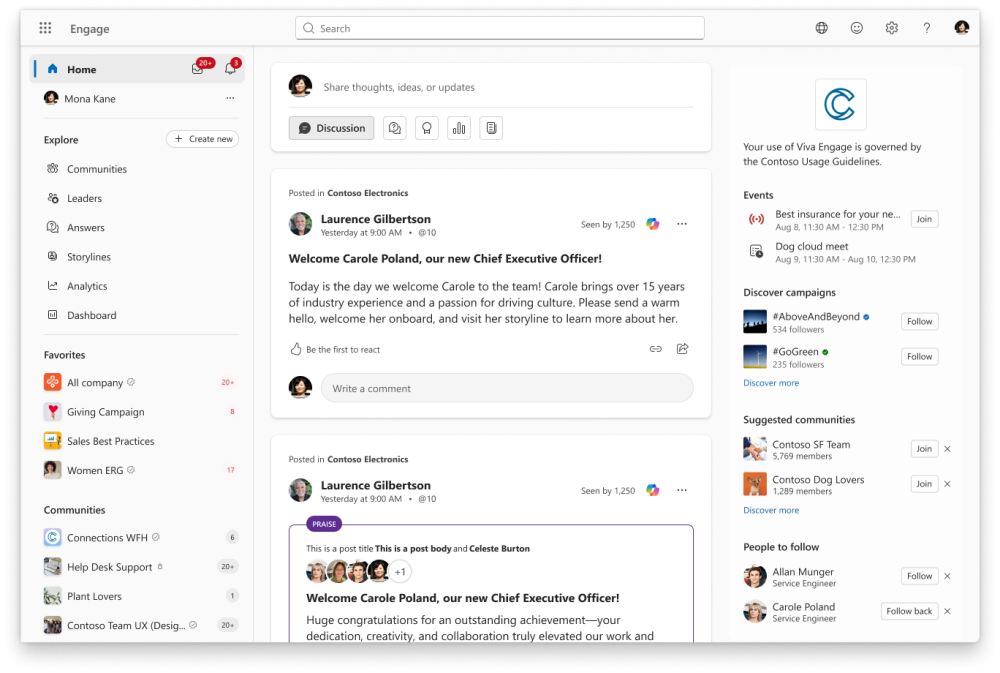Dismiss Contoso Dog Lovers suggestion

click(x=948, y=484)
